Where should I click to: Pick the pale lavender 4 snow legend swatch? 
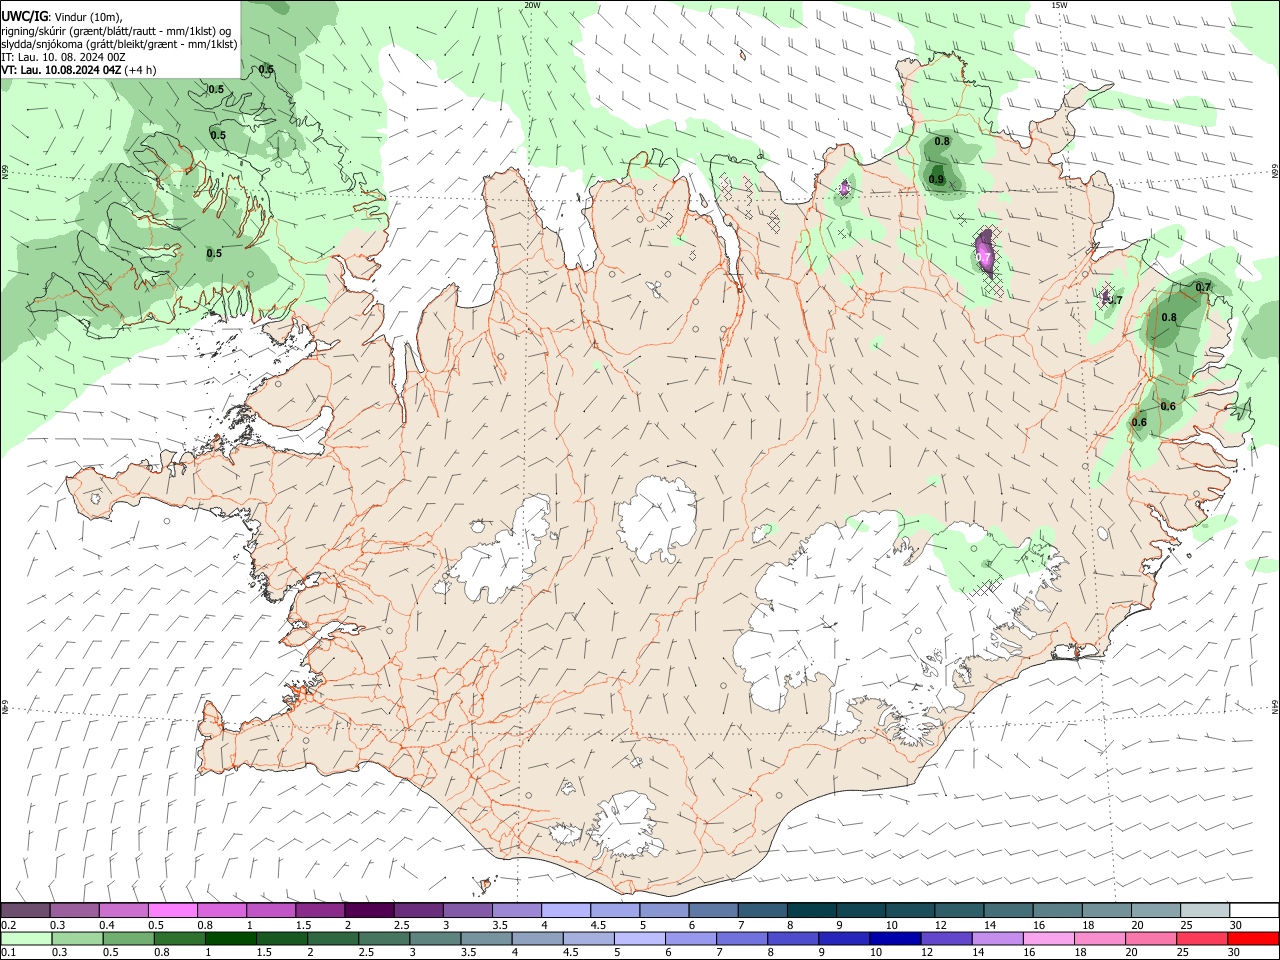coord(564,910)
